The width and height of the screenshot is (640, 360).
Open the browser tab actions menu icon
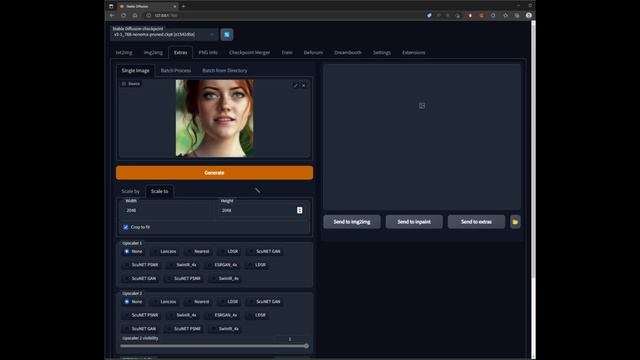click(111, 7)
